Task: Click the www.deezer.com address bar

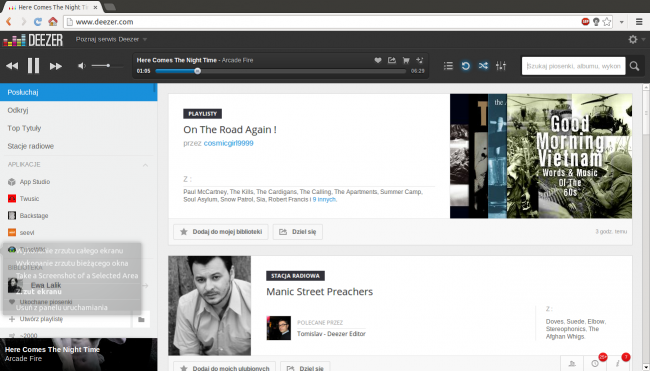Action: click(x=323, y=22)
